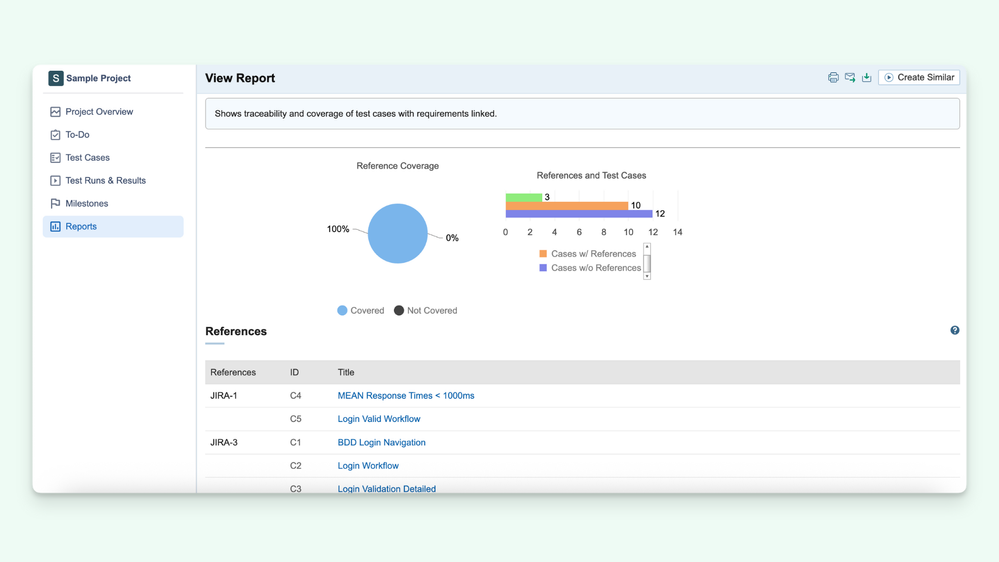The width and height of the screenshot is (999, 562).
Task: Click the purple bar labeled 12
Action: click(x=579, y=213)
